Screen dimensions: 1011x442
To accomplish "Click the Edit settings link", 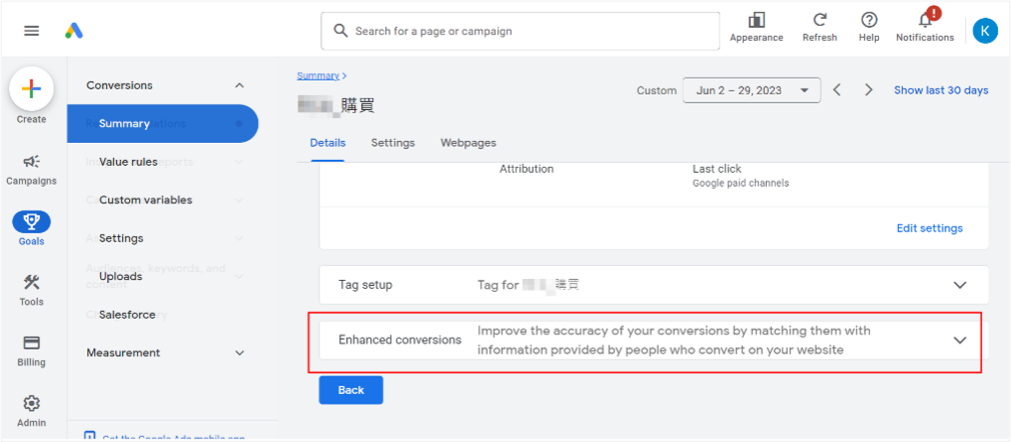I will [929, 228].
